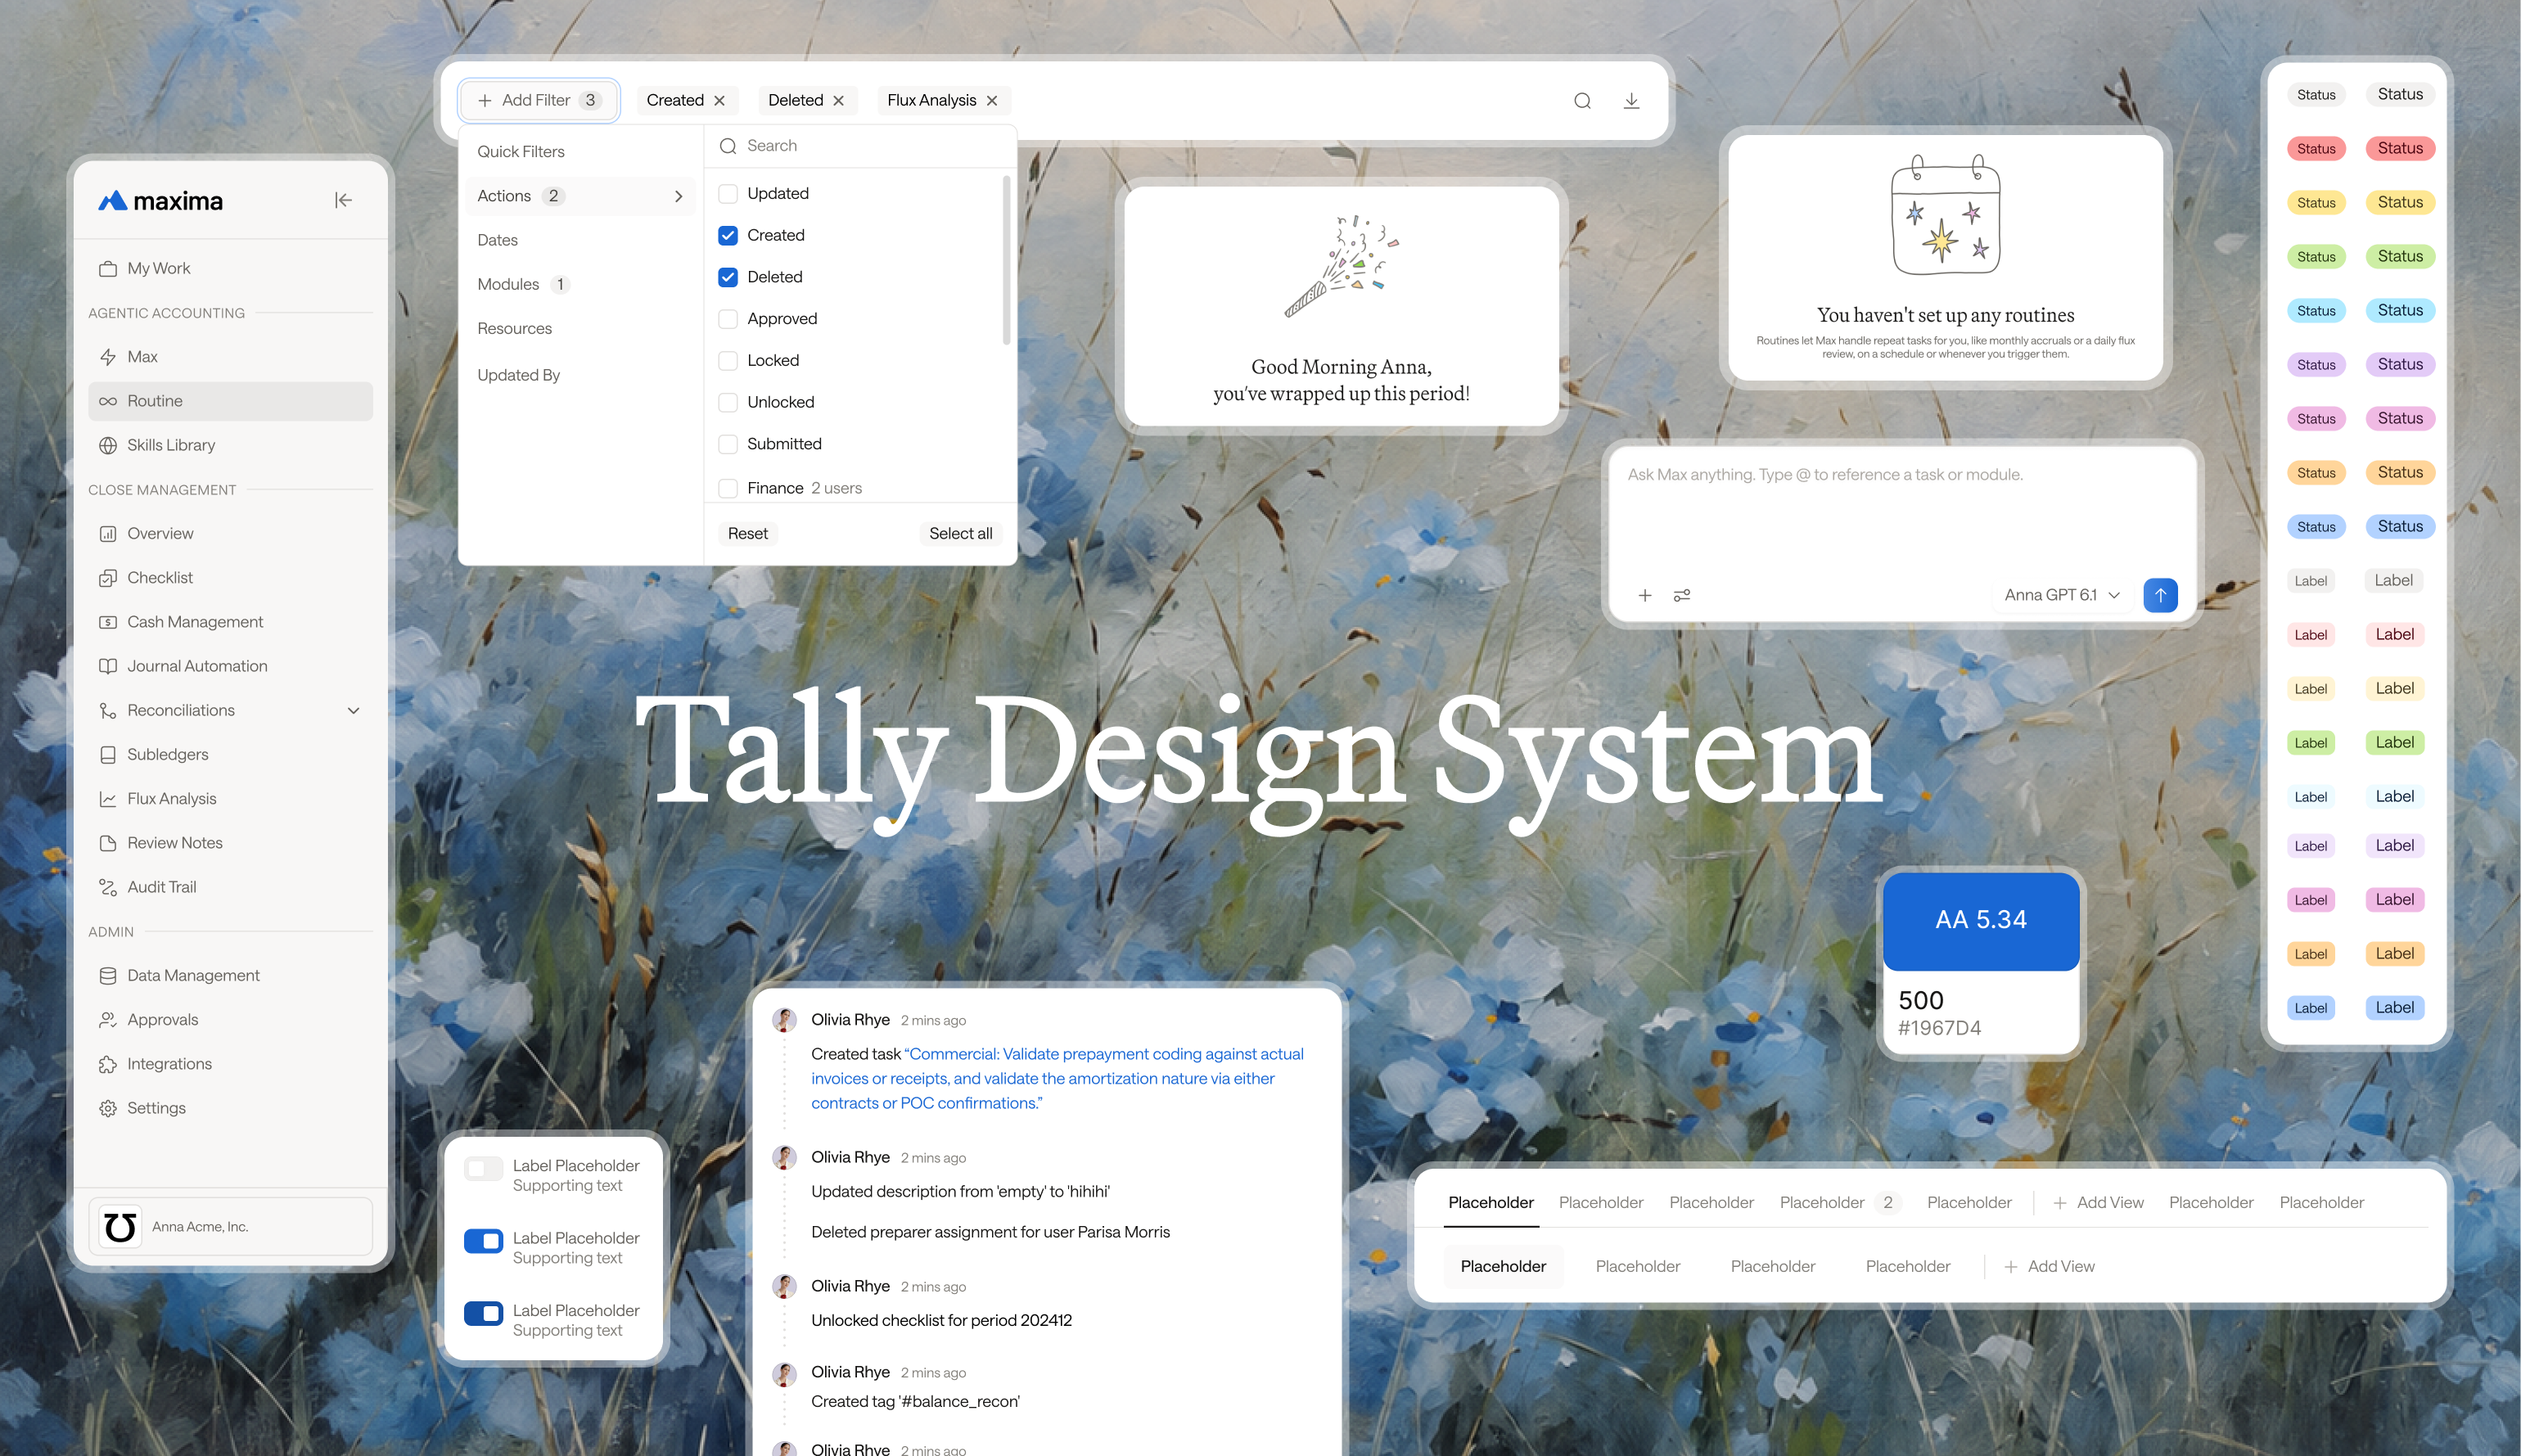Uncheck the Created checkbox
The image size is (2521, 1456).
coord(728,235)
